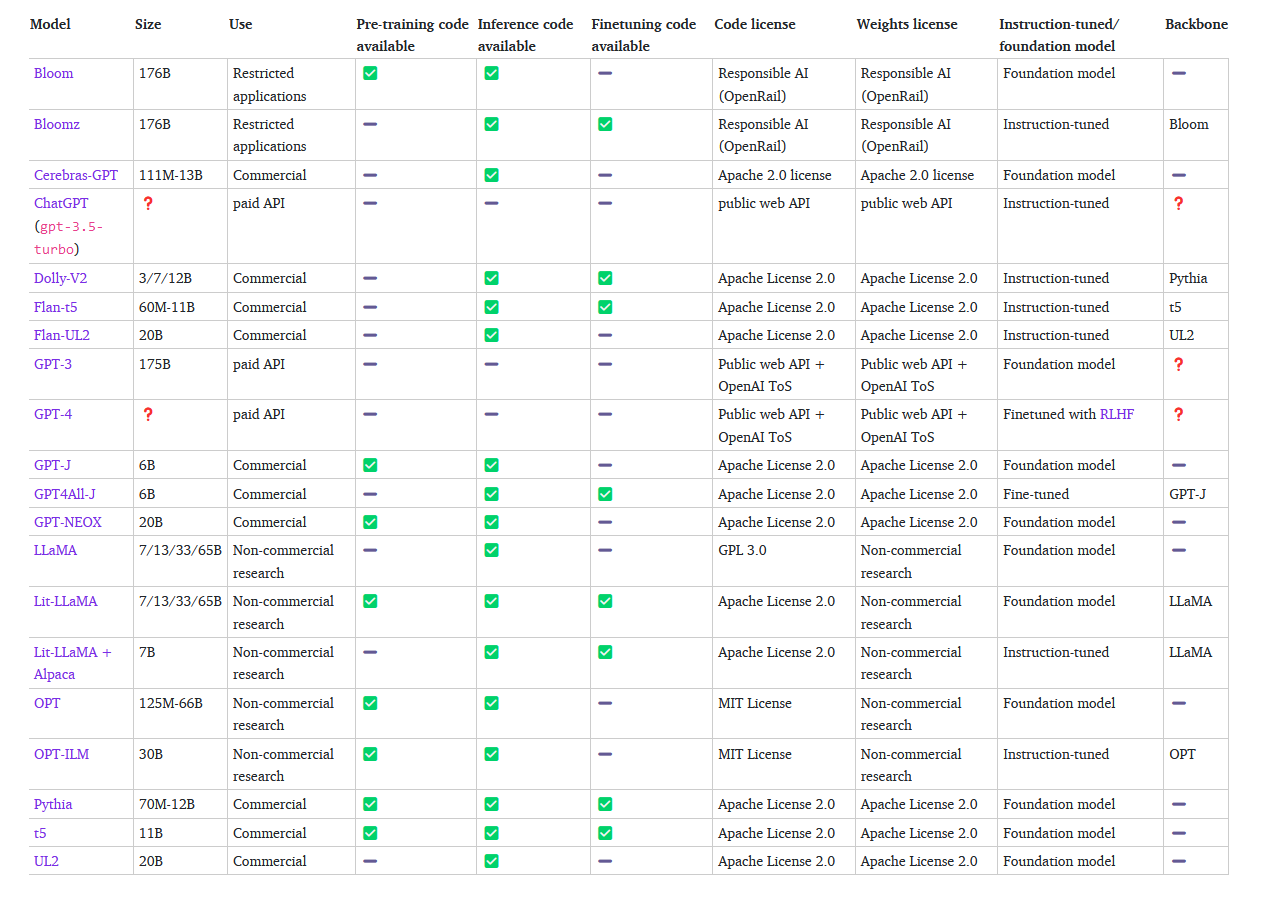Image resolution: width=1277 pixels, height=915 pixels.
Task: Select the OPT-ILM finetuning code dash
Action: click(605, 754)
